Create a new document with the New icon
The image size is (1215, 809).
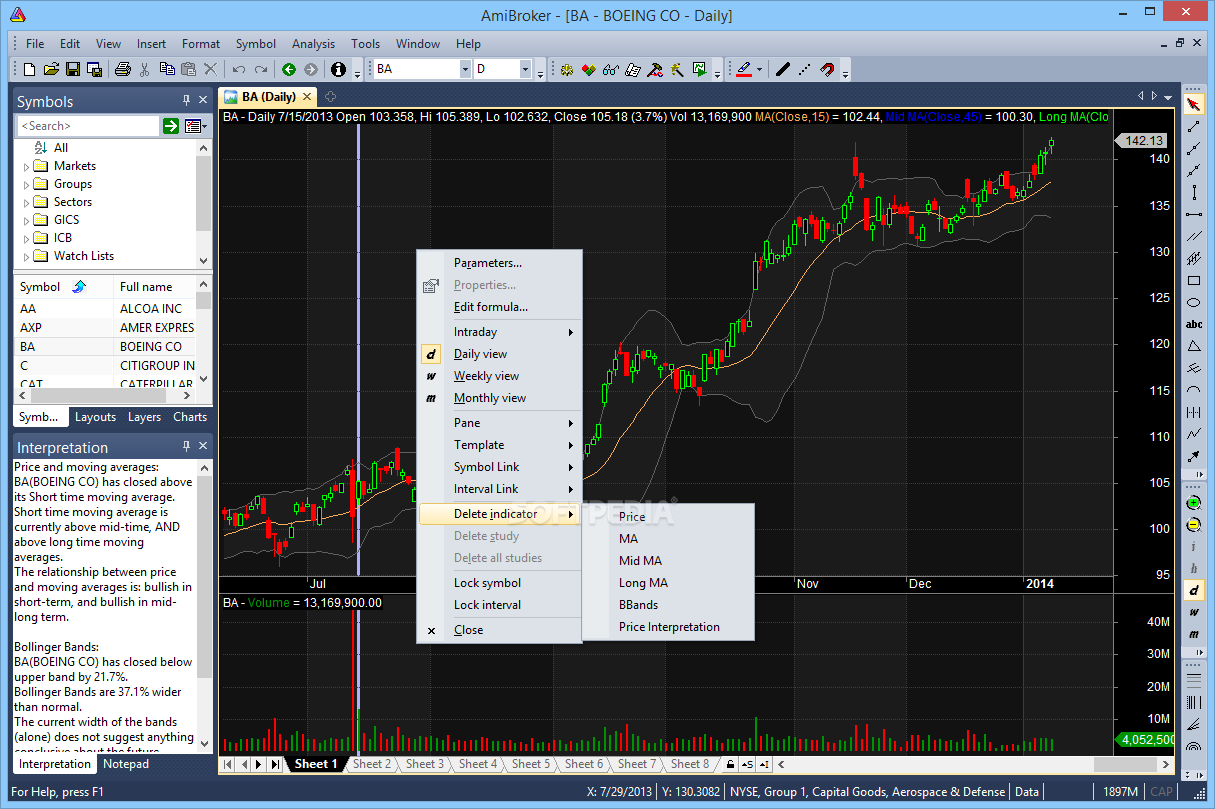coord(29,69)
